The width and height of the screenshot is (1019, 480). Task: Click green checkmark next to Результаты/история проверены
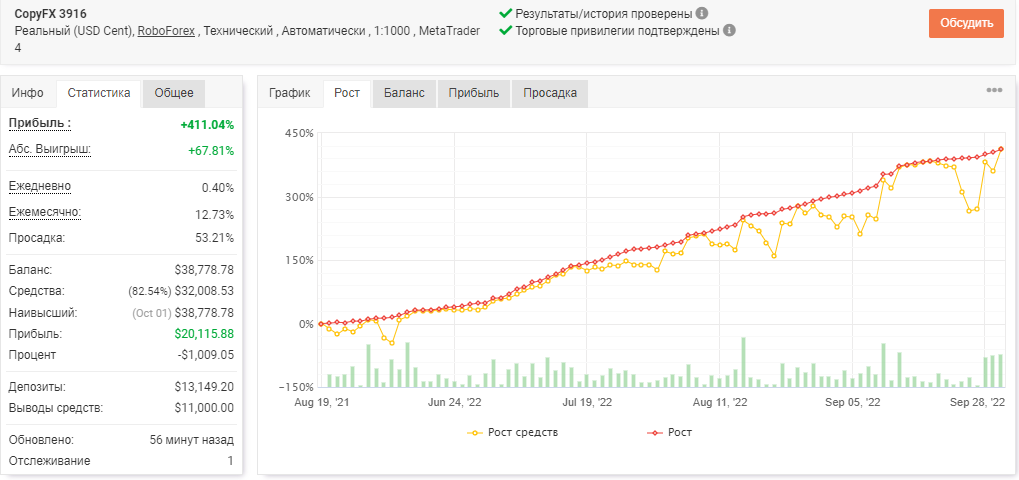[x=505, y=13]
